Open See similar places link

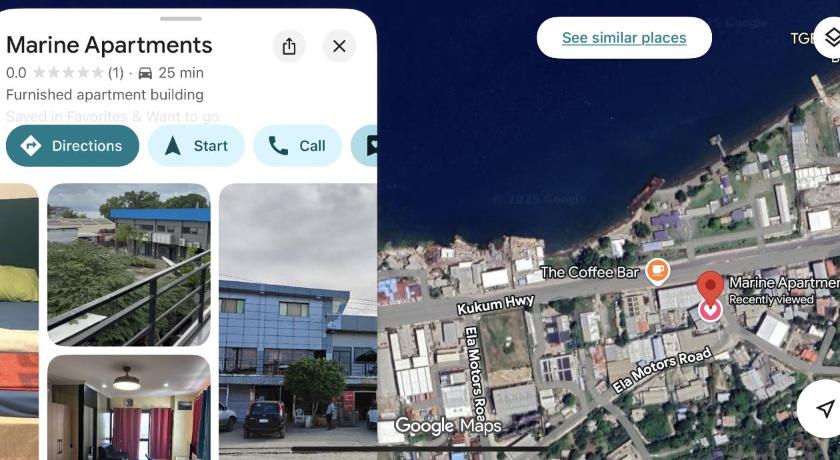click(624, 37)
